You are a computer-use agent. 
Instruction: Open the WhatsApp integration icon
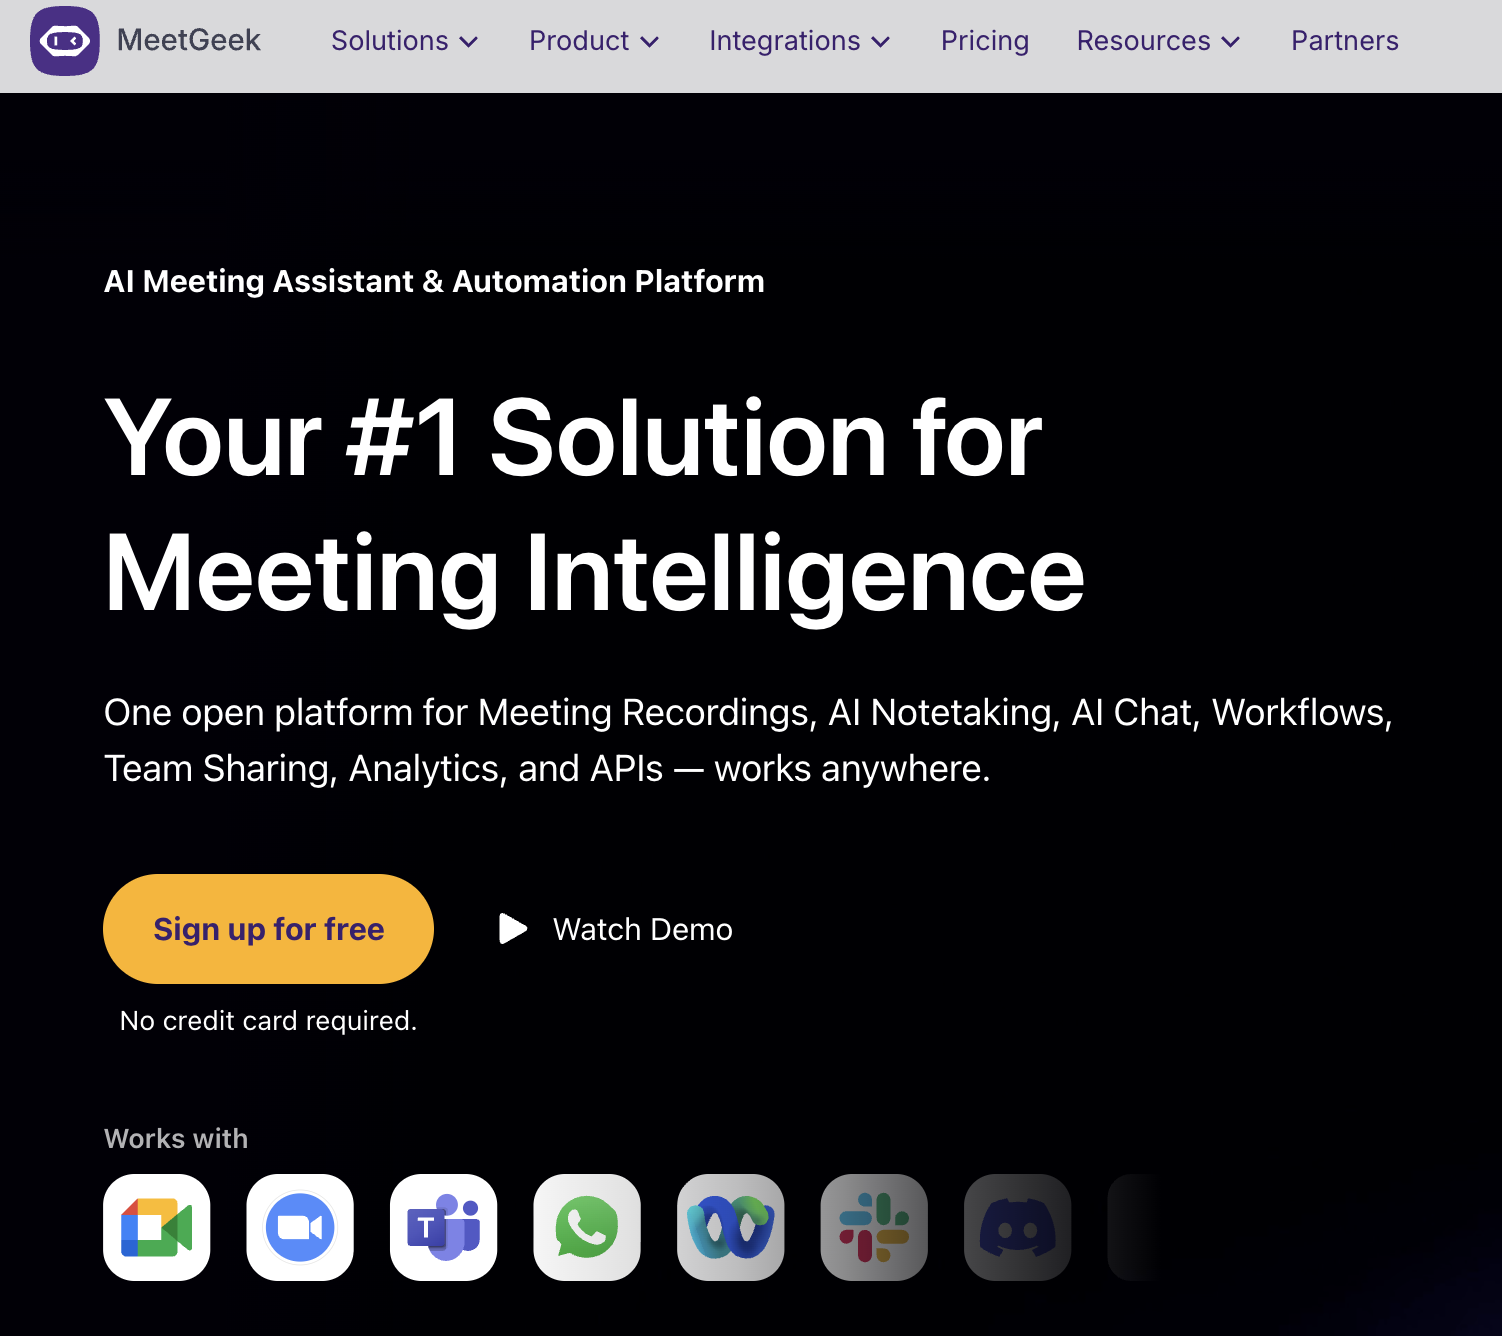(587, 1228)
